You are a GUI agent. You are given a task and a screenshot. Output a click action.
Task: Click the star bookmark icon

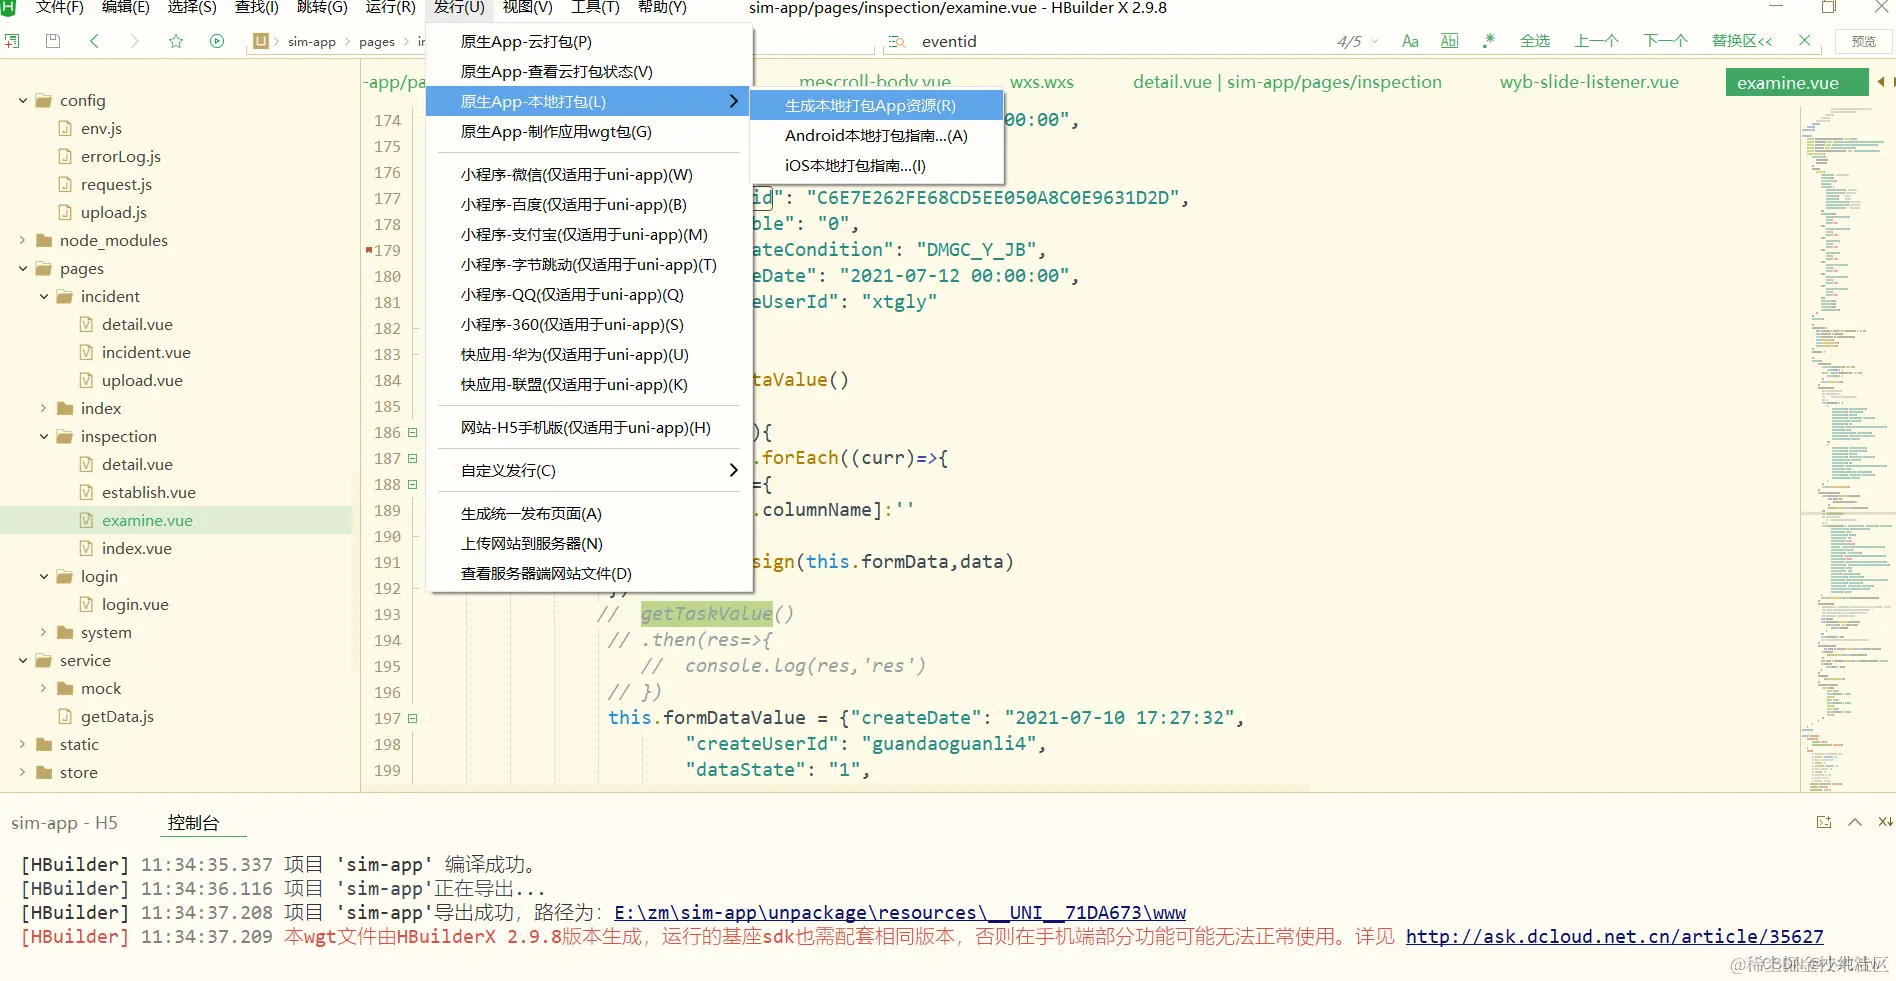click(x=176, y=41)
